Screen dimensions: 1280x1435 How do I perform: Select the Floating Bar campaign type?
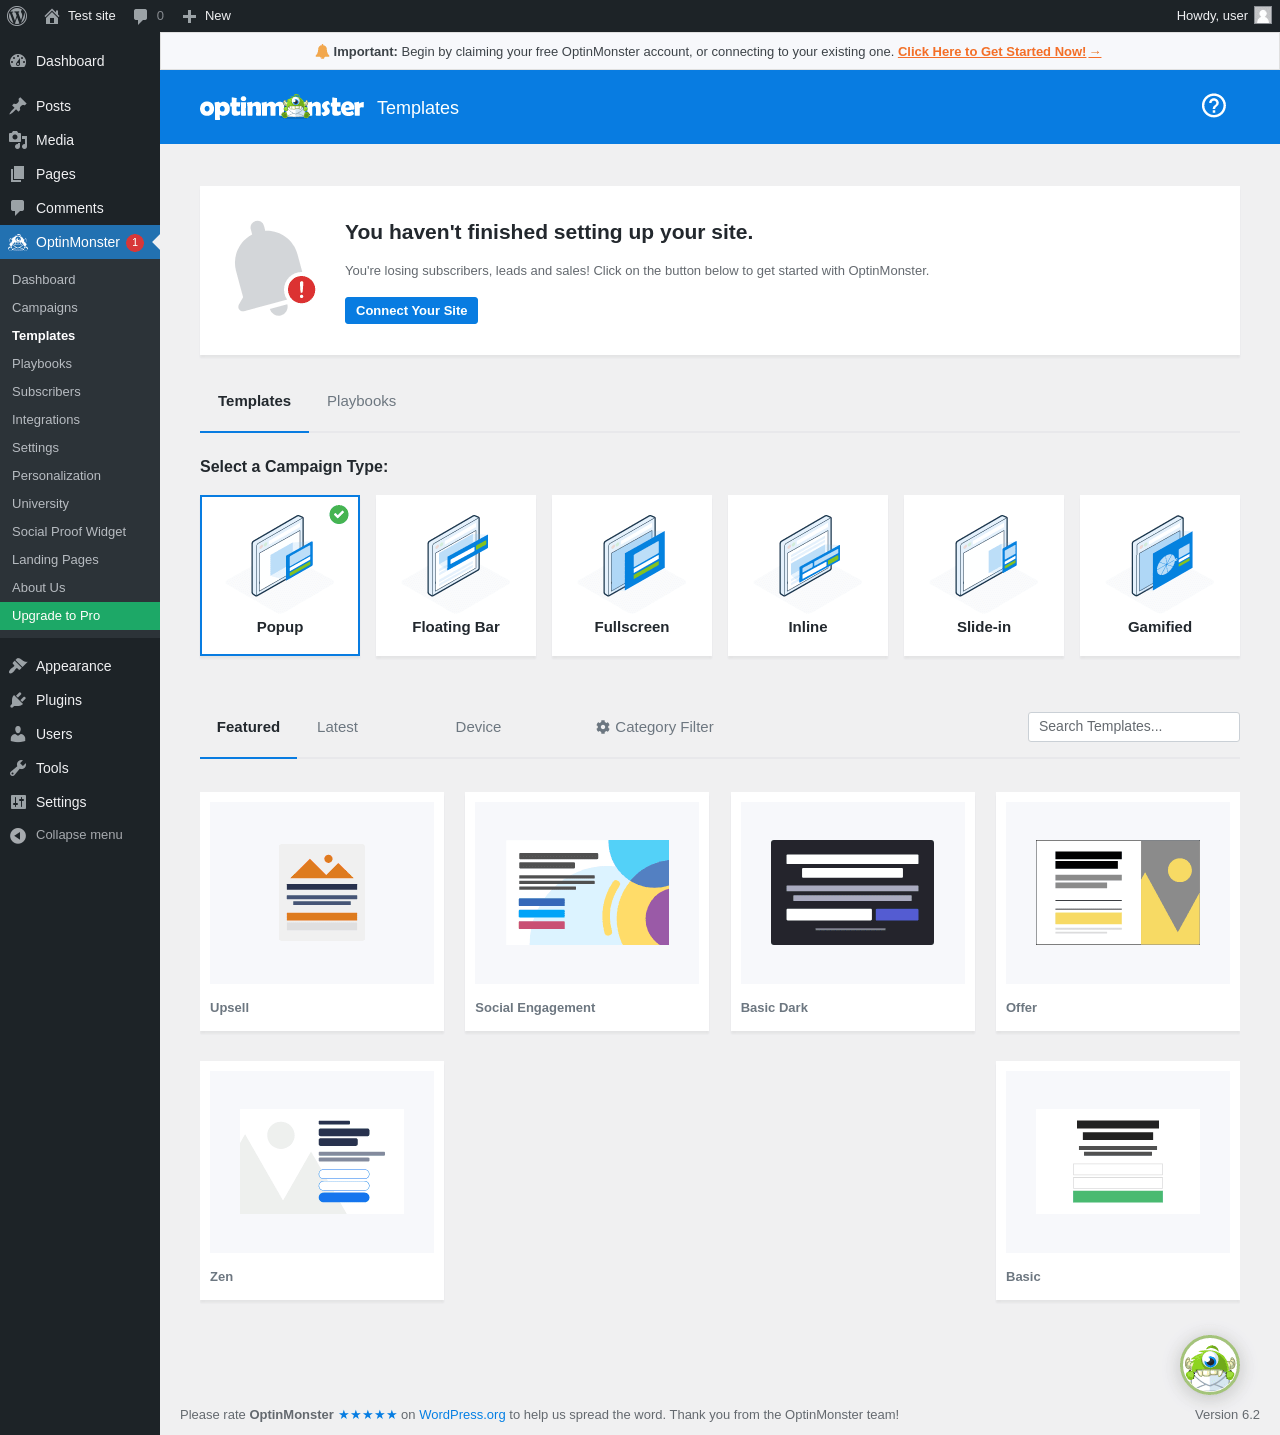click(456, 575)
